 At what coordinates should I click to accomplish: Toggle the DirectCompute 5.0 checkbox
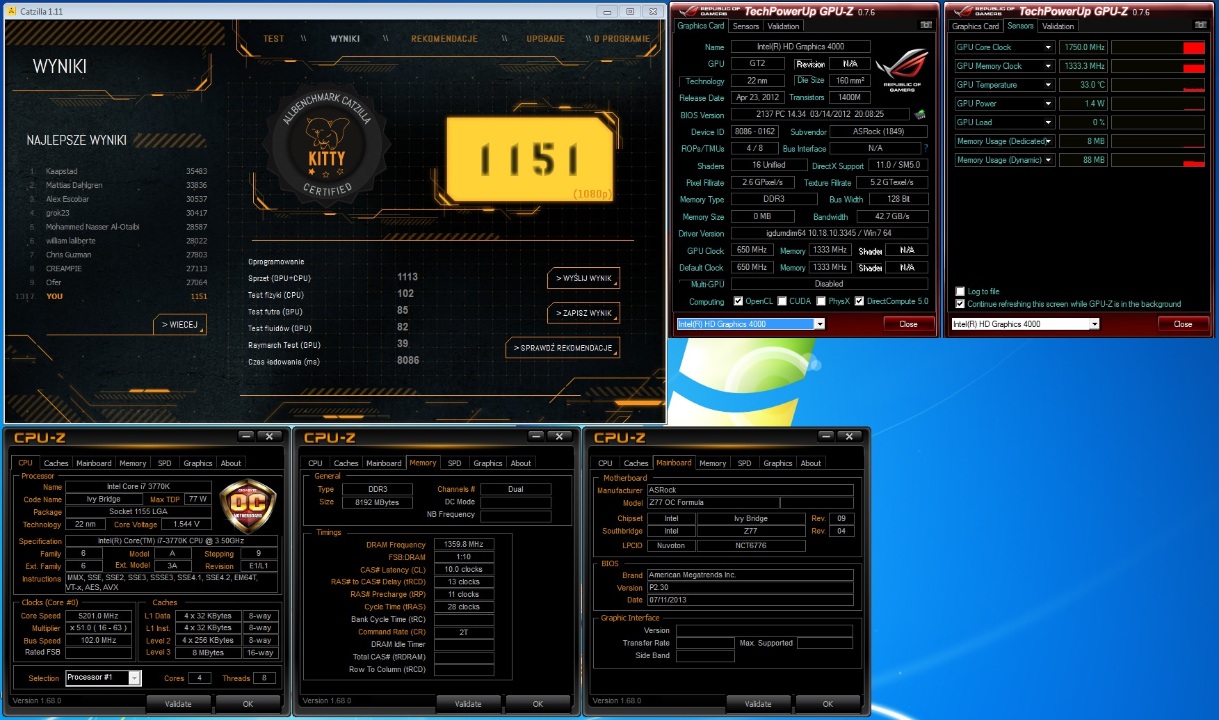click(860, 301)
